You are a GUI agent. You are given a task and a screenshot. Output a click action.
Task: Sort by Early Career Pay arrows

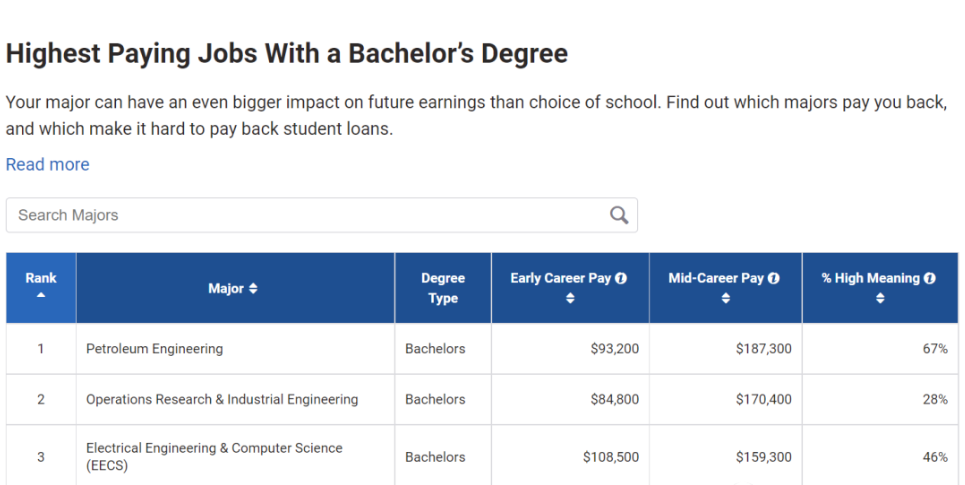pyautogui.click(x=570, y=299)
